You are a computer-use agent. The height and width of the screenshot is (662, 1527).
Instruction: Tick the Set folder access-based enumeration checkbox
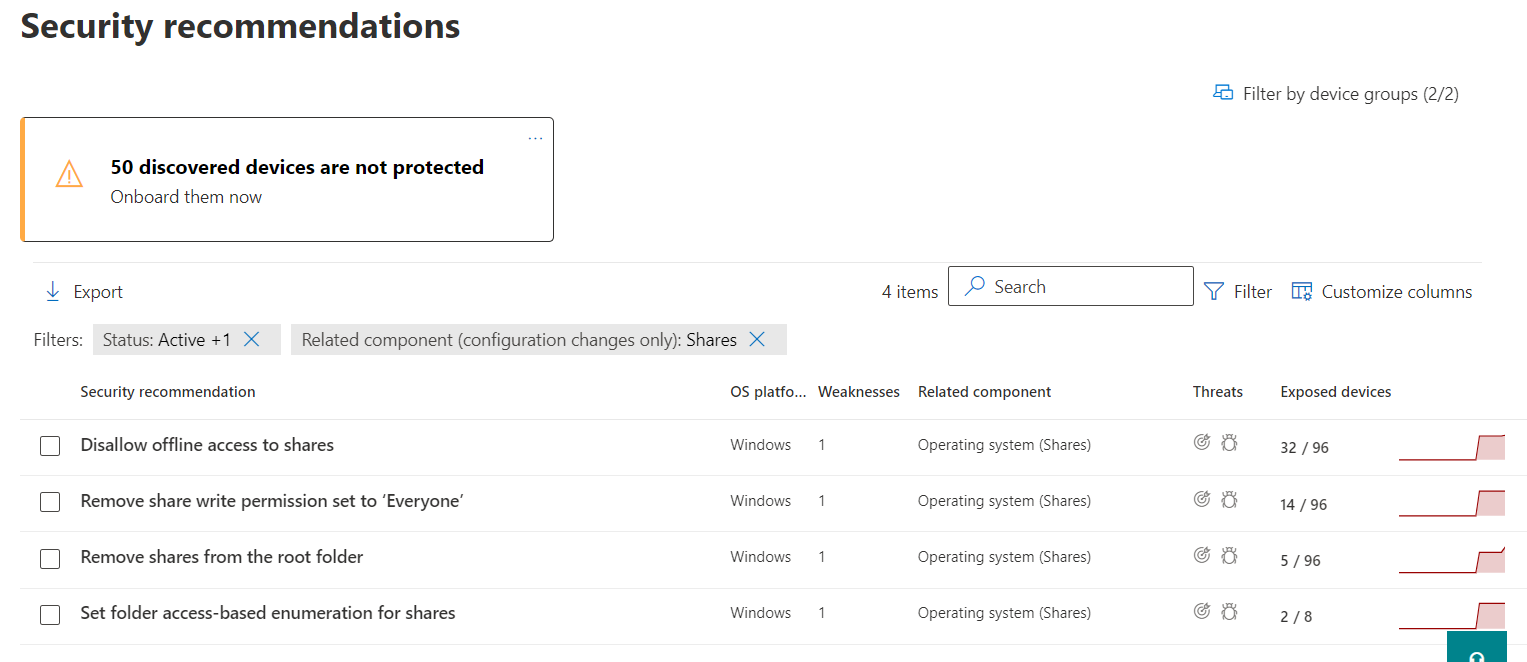pos(50,614)
